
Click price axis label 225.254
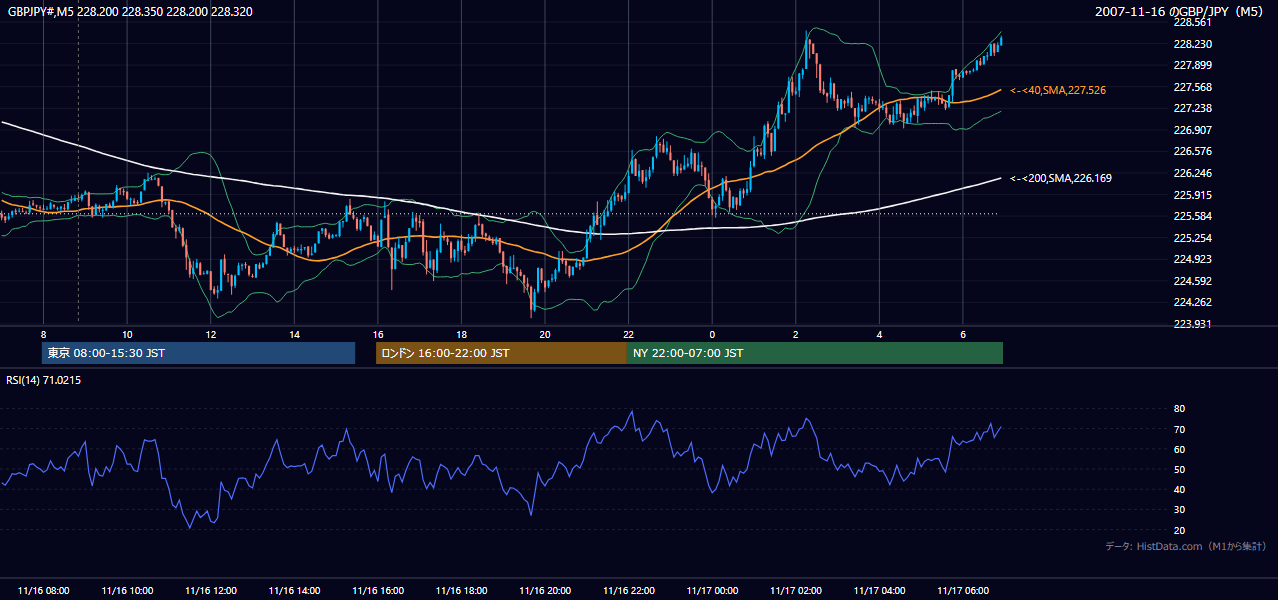pyautogui.click(x=1191, y=238)
